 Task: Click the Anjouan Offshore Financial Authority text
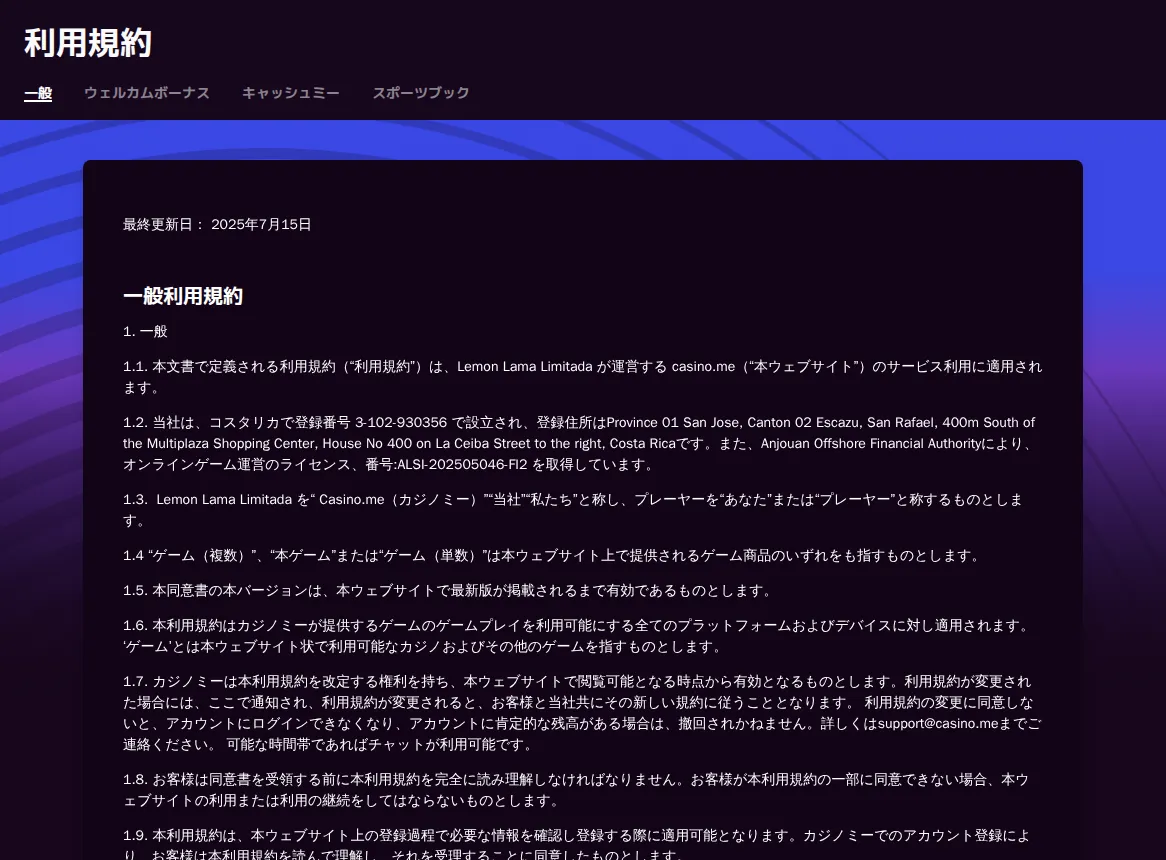click(871, 444)
